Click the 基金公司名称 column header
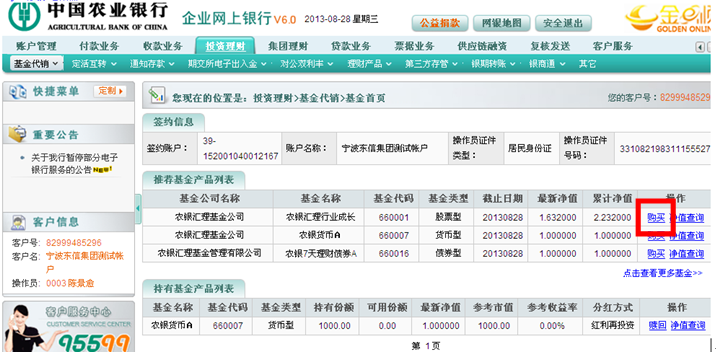Image resolution: width=716 pixels, height=364 pixels. tap(209, 199)
